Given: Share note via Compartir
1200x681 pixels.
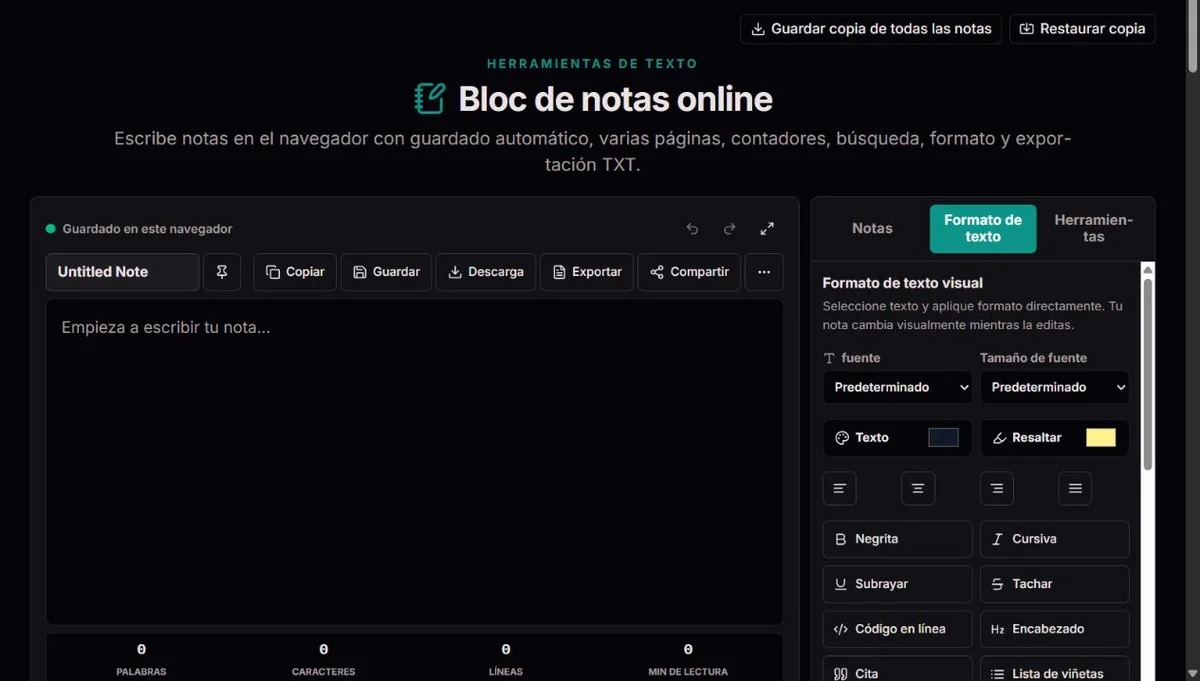Looking at the screenshot, I should point(689,272).
